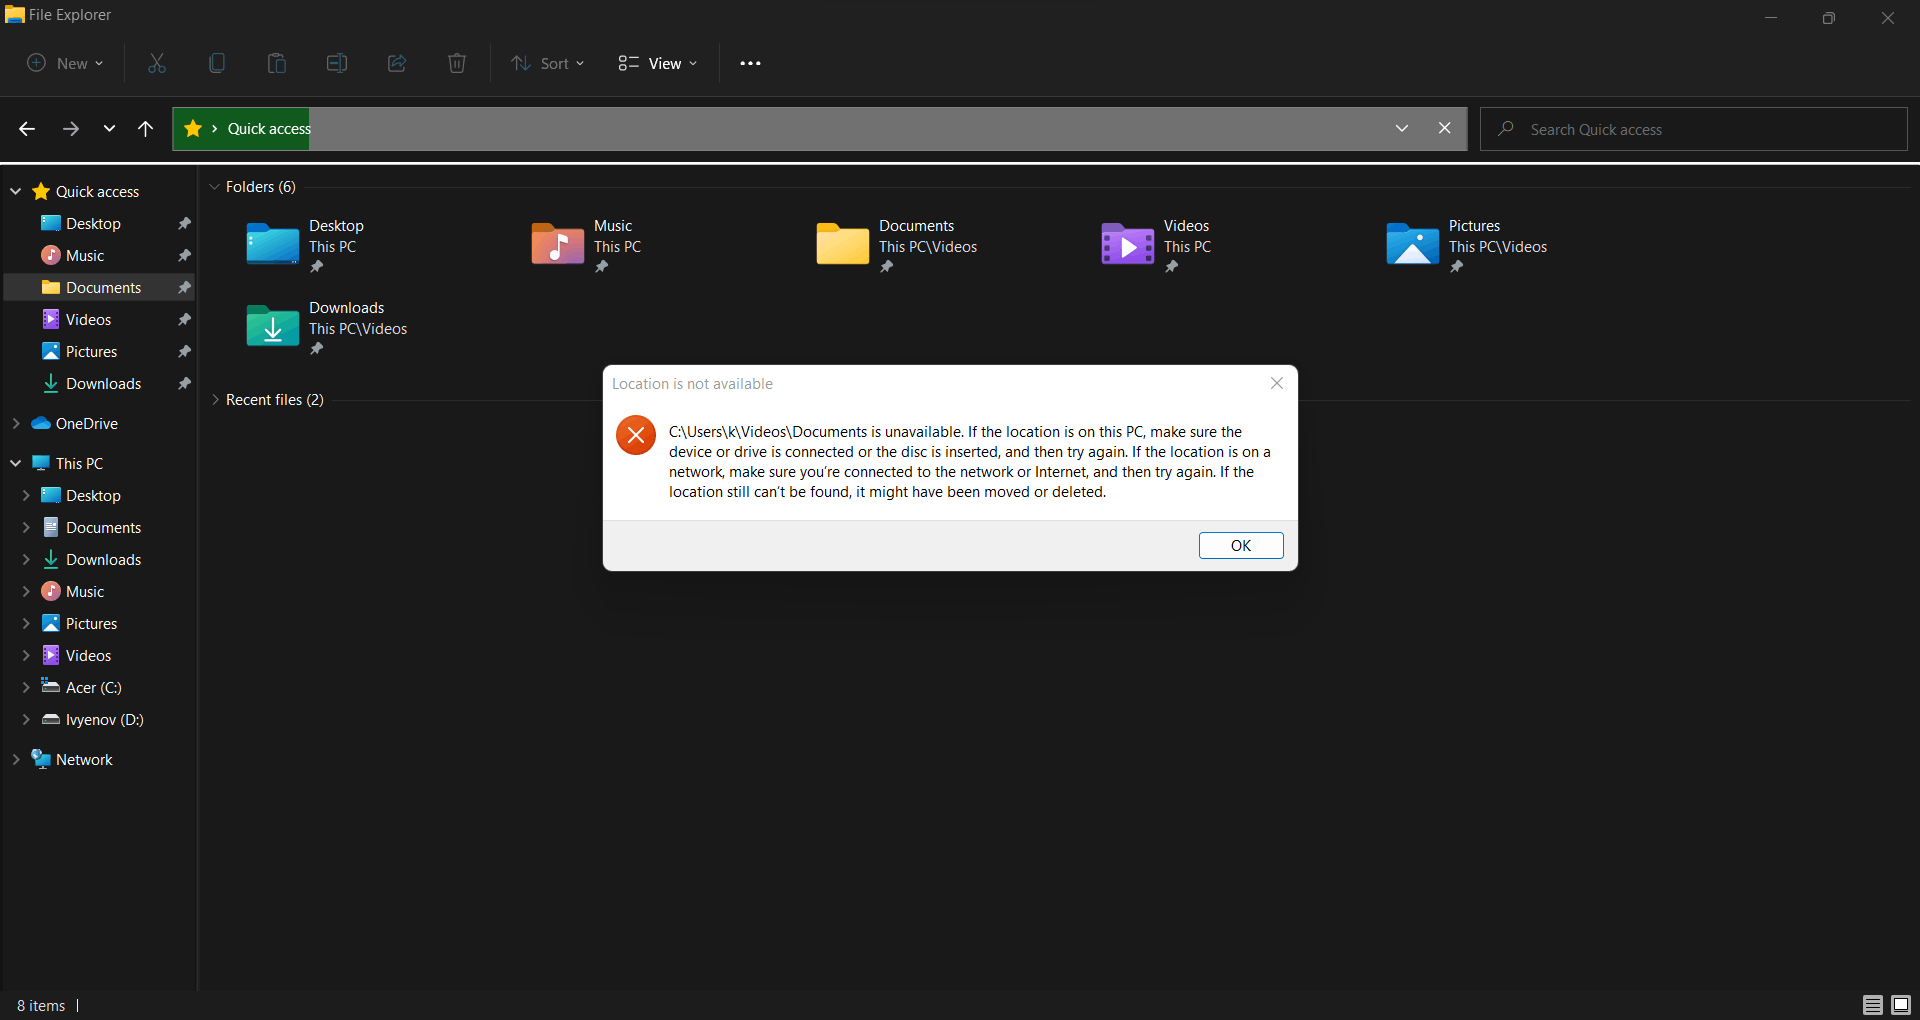
Task: Select Network in the navigation pane
Action: [x=84, y=760]
